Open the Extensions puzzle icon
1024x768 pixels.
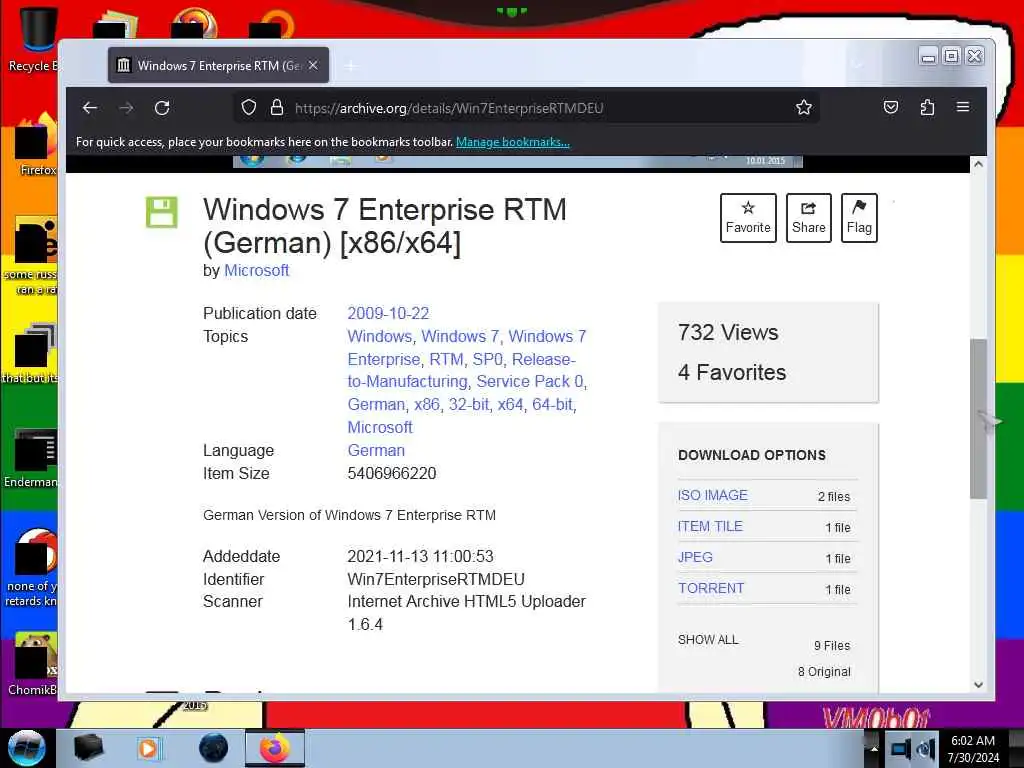927,107
